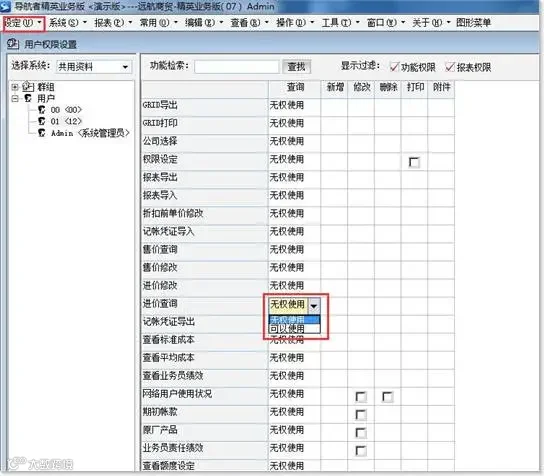Open the 选择系统 dropdown (共用资料)

(x=94, y=67)
